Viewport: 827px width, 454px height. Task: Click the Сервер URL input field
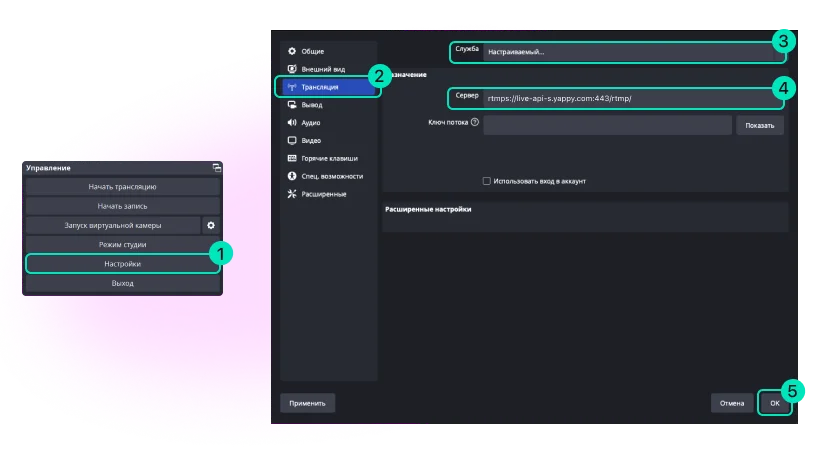click(x=630, y=99)
